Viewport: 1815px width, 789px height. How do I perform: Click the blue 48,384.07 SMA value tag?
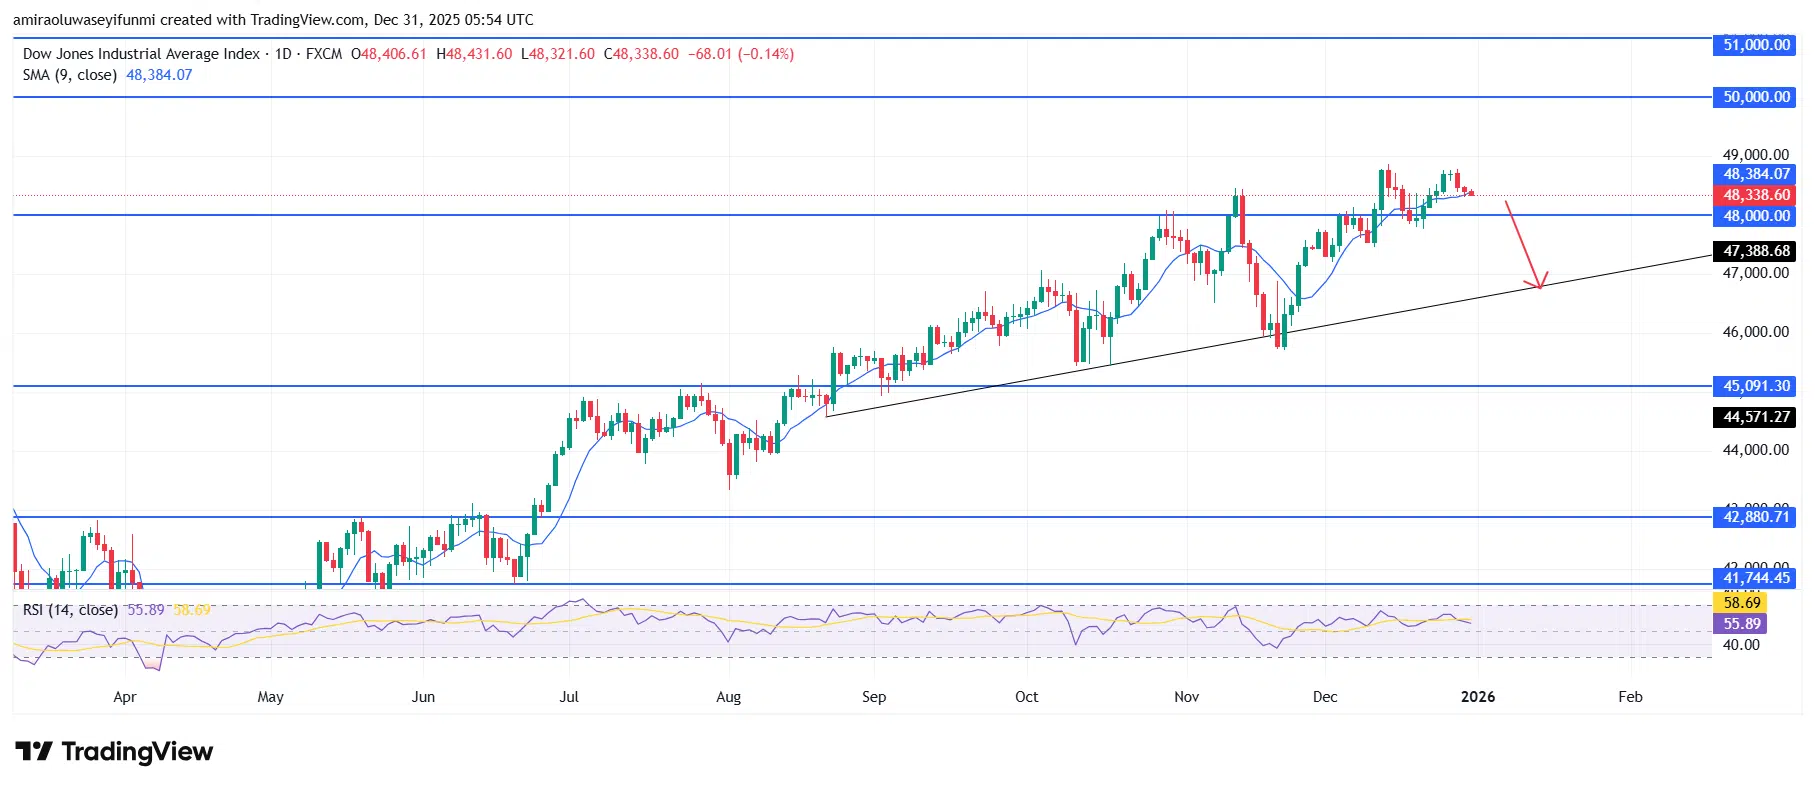pos(1756,174)
